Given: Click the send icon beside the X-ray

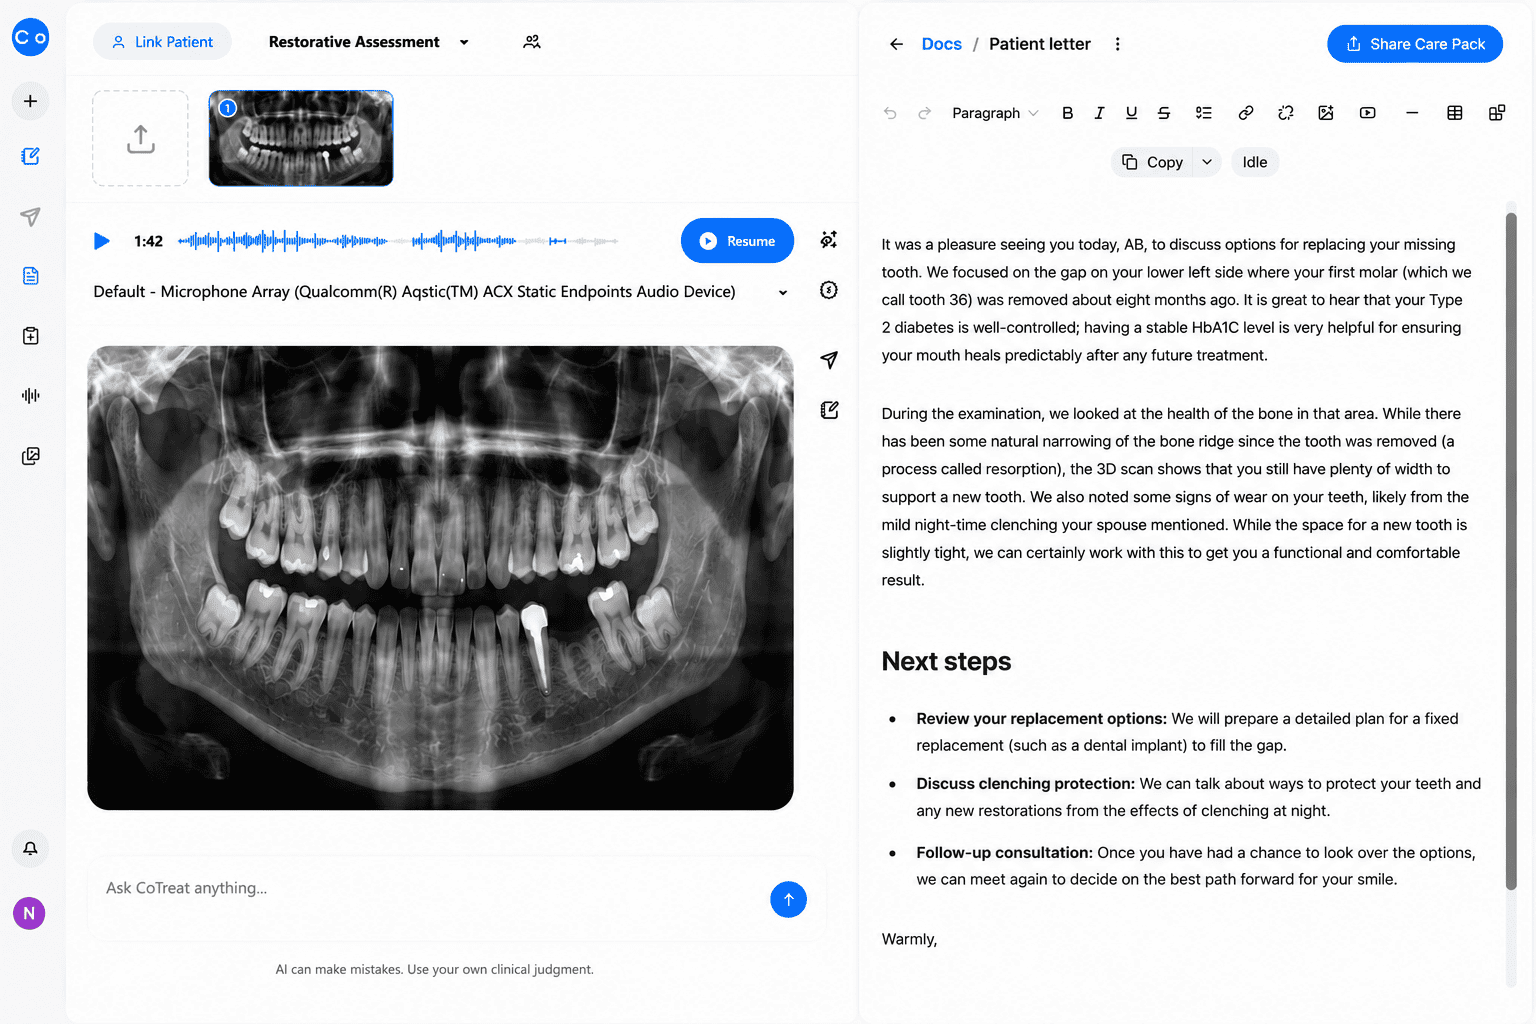Looking at the screenshot, I should pyautogui.click(x=829, y=360).
